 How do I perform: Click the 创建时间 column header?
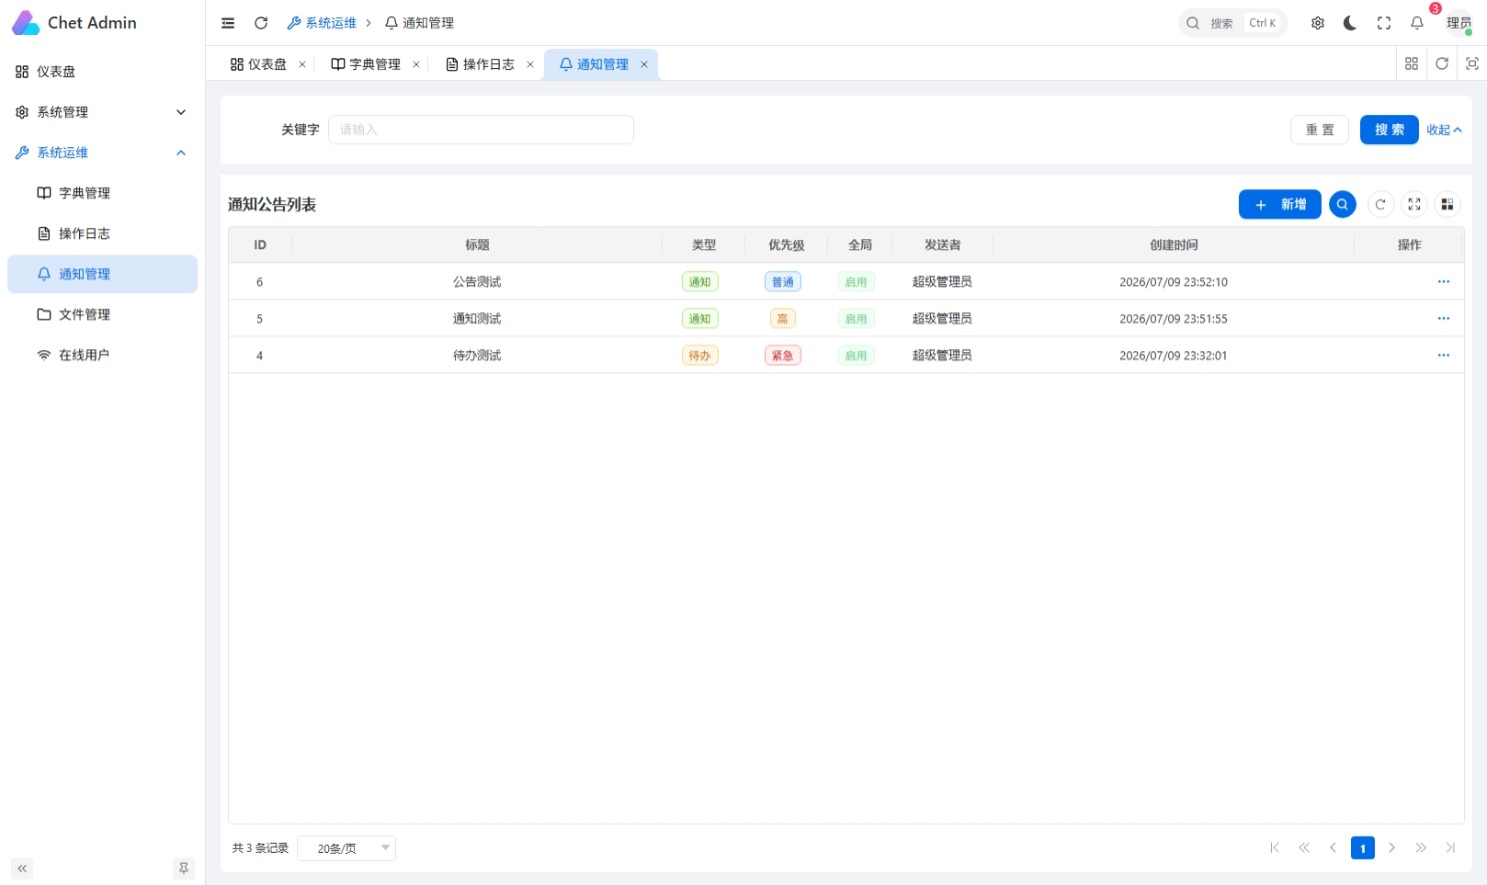tap(1173, 245)
